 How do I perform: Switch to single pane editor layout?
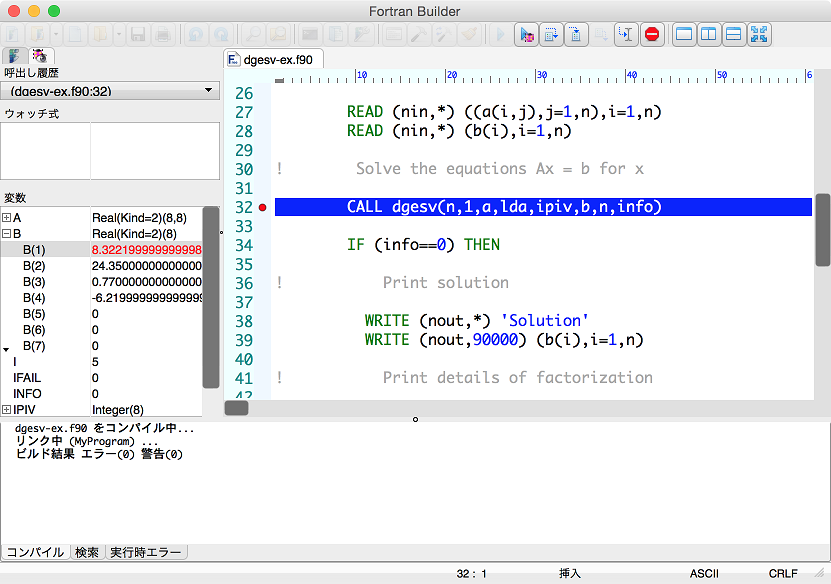[x=684, y=35]
